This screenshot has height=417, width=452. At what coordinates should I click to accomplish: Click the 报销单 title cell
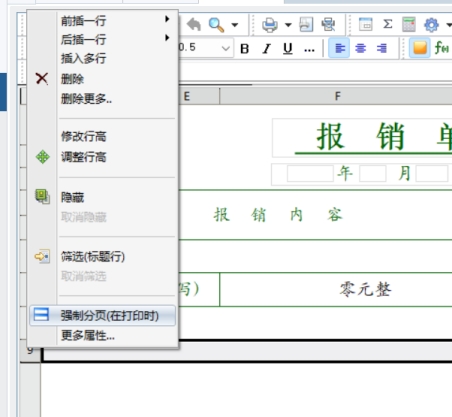click(362, 137)
